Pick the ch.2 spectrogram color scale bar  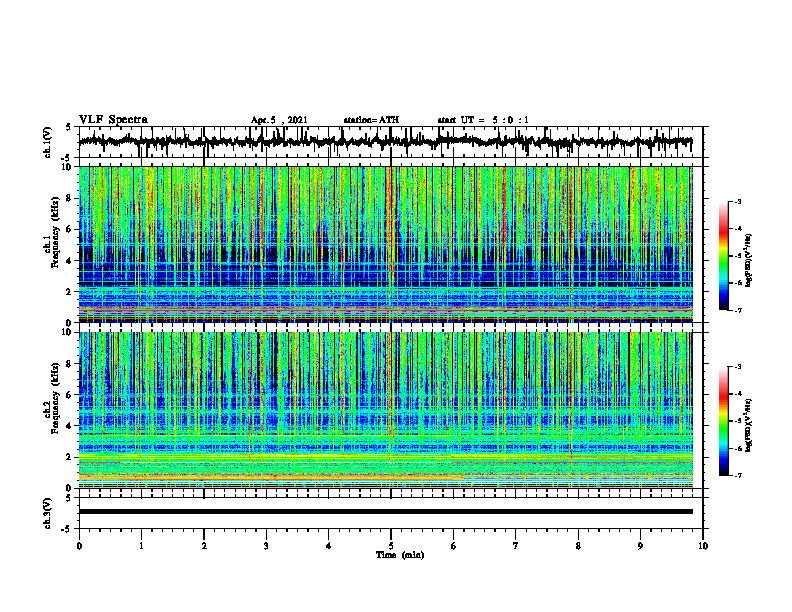click(x=724, y=421)
